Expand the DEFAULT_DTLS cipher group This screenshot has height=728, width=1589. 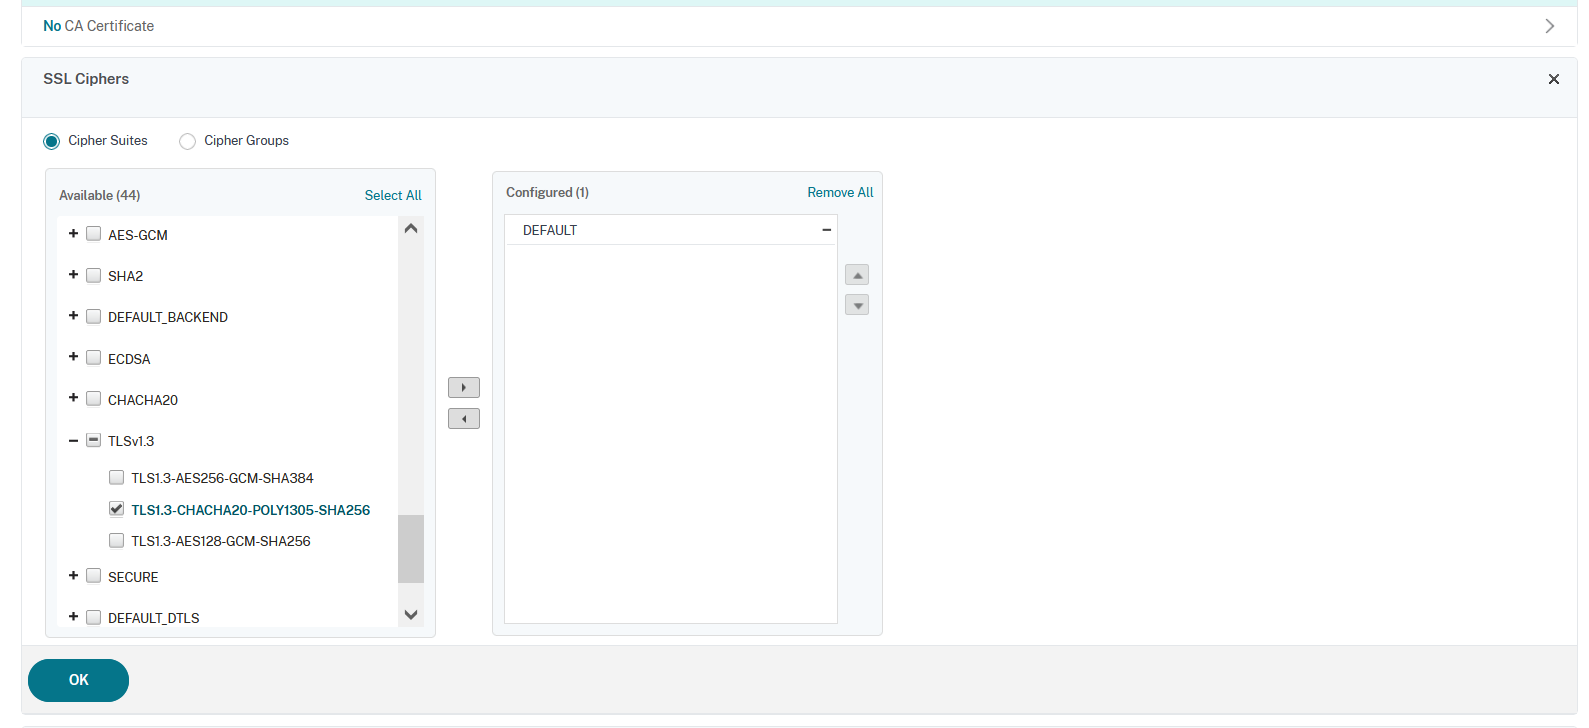tap(73, 616)
